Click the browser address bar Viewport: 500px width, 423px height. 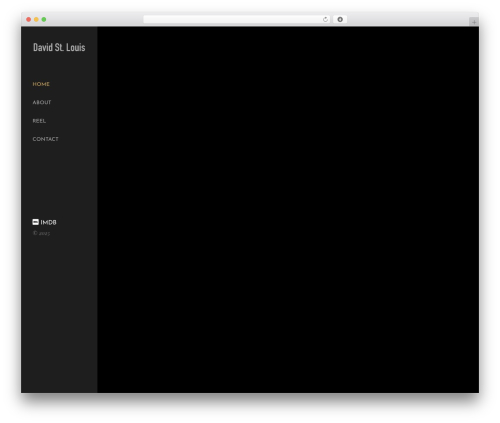coord(237,19)
